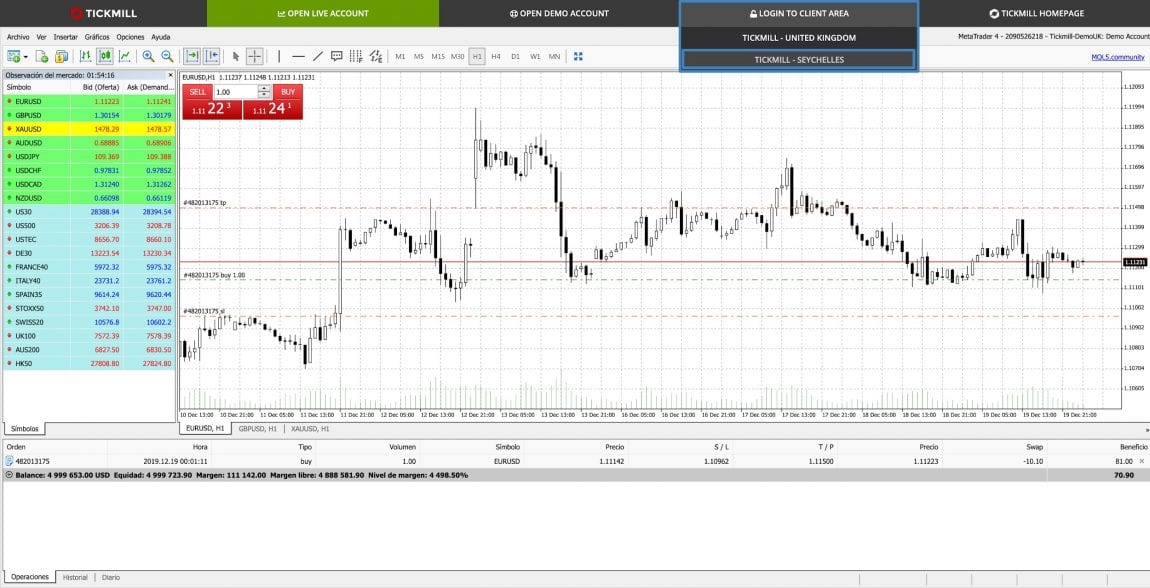Open the Insertar menu
Viewport: 1150px width, 588px height.
coord(65,37)
